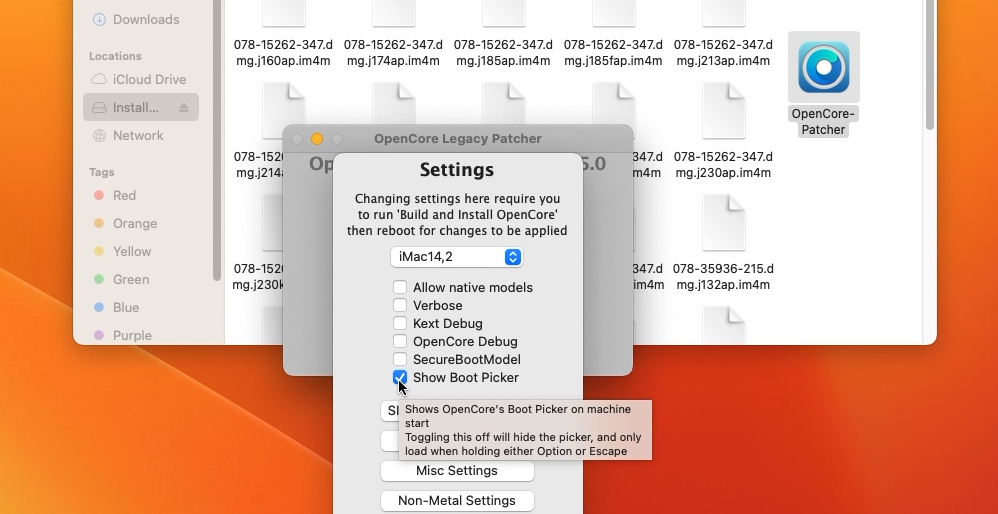Select iCloud Drive in Finder sidebar
Screen dimensions: 998x514
pos(140,80)
